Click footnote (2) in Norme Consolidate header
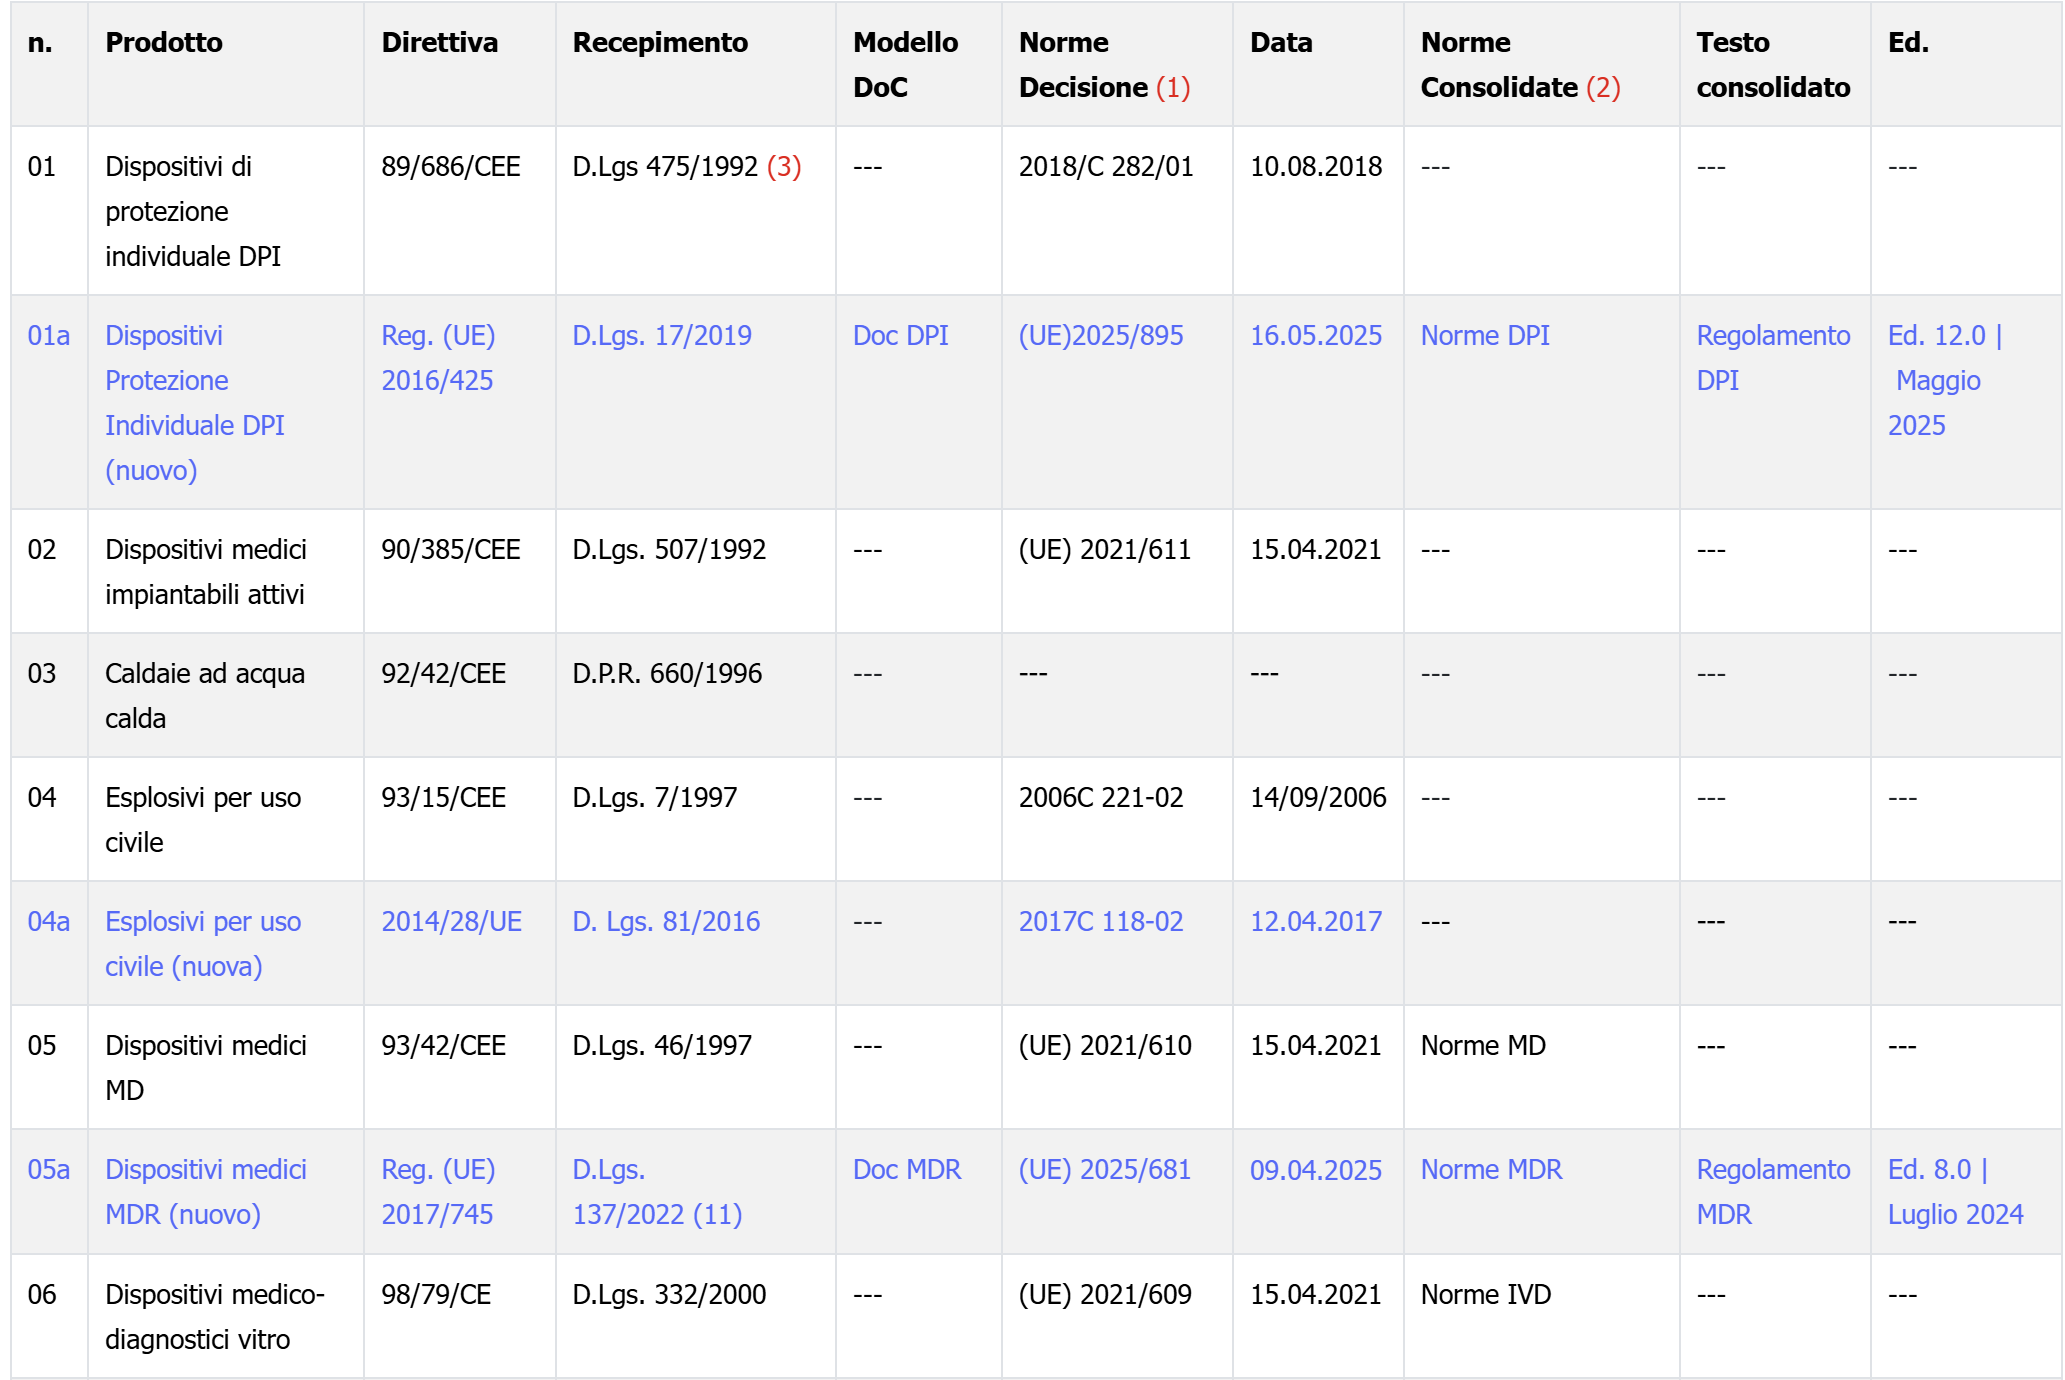 pos(1603,88)
